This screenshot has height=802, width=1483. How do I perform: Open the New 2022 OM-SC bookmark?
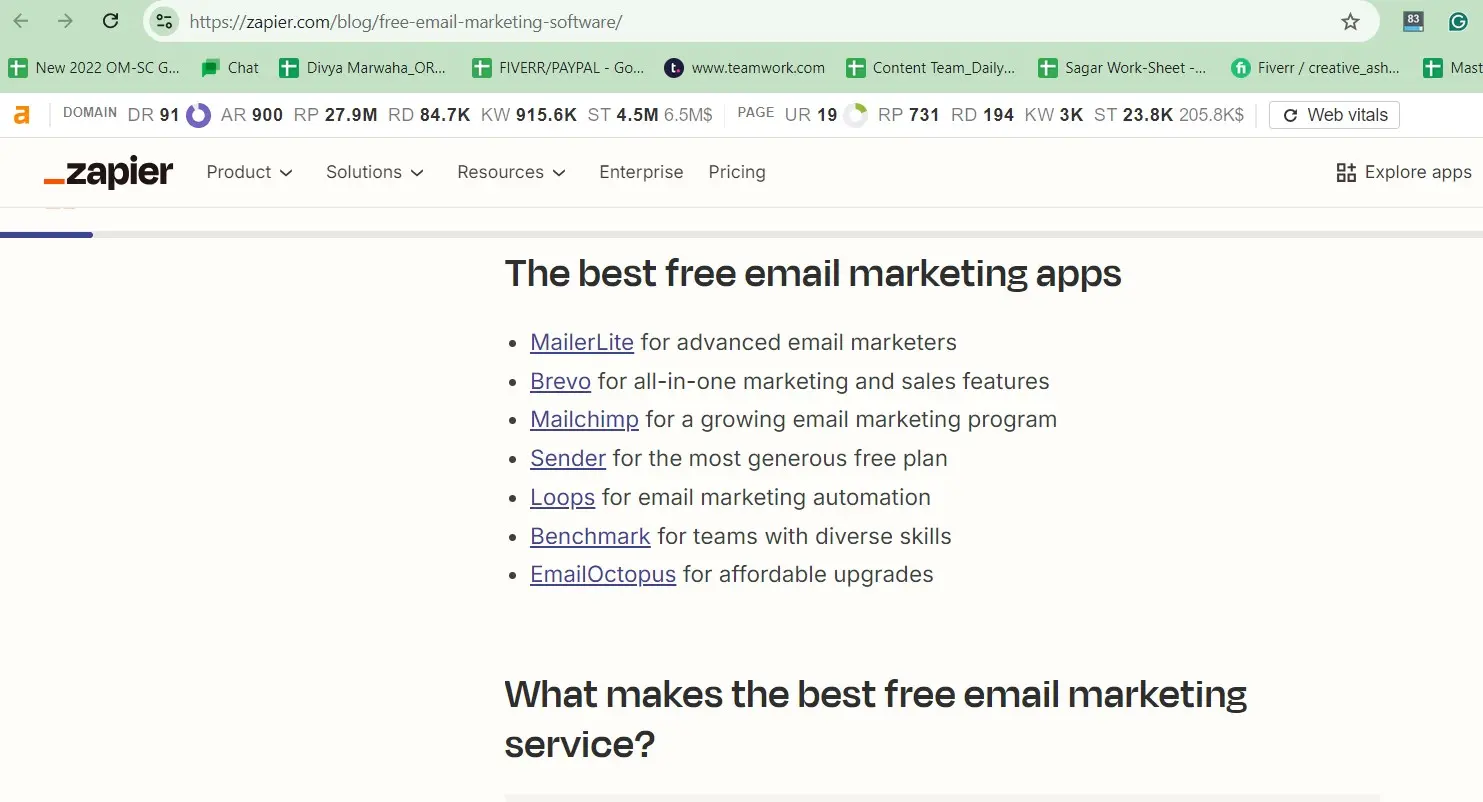point(94,68)
